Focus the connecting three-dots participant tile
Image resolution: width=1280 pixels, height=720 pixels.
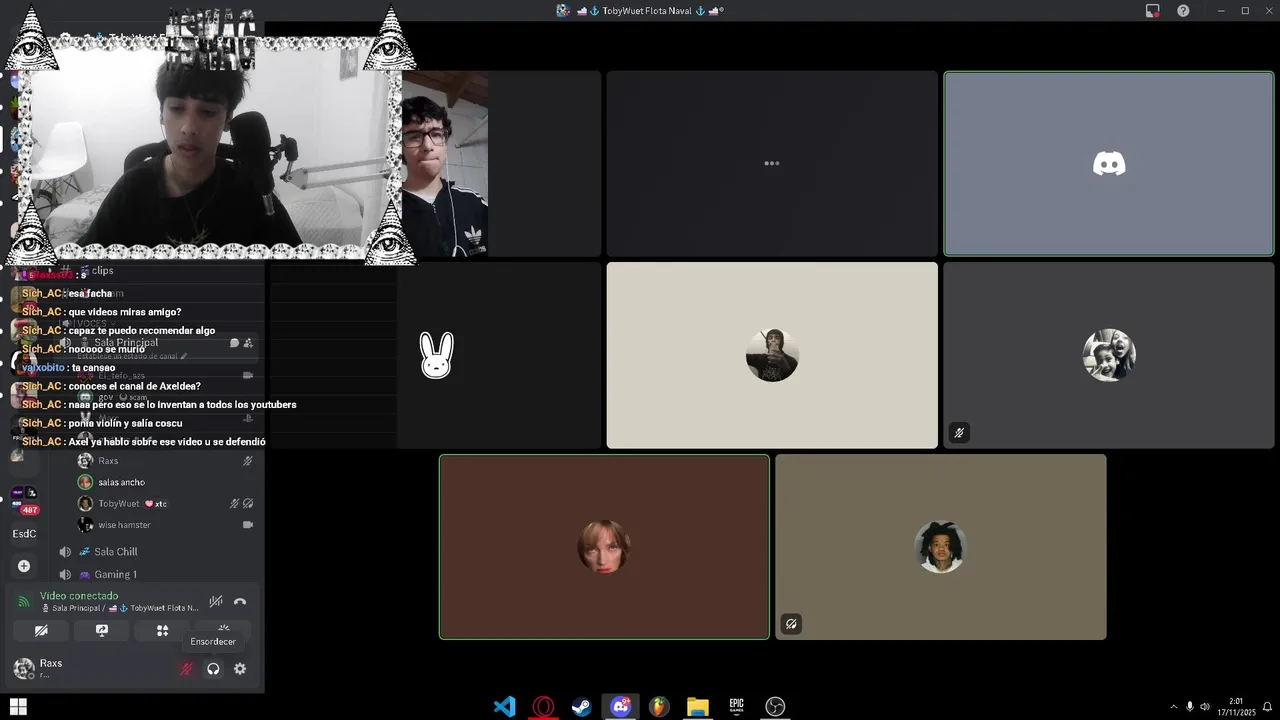(772, 164)
